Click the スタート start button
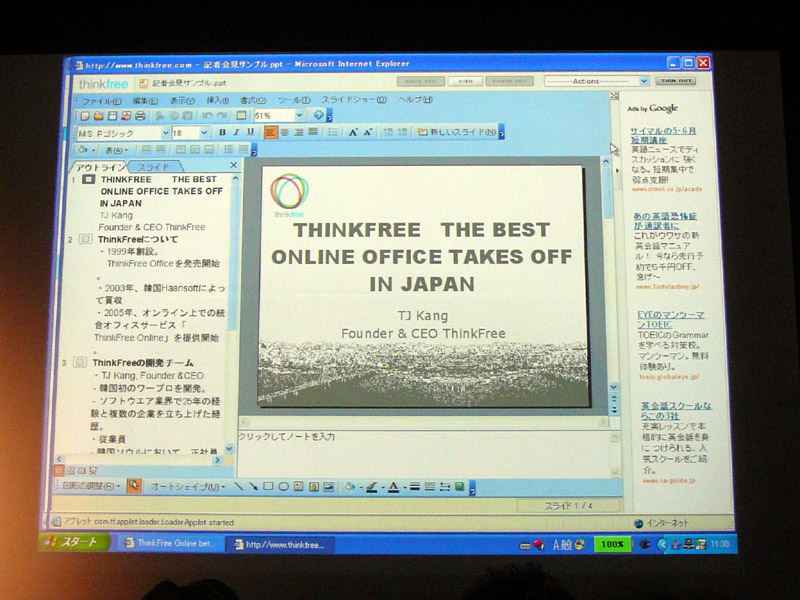The image size is (800, 600). coord(74,541)
